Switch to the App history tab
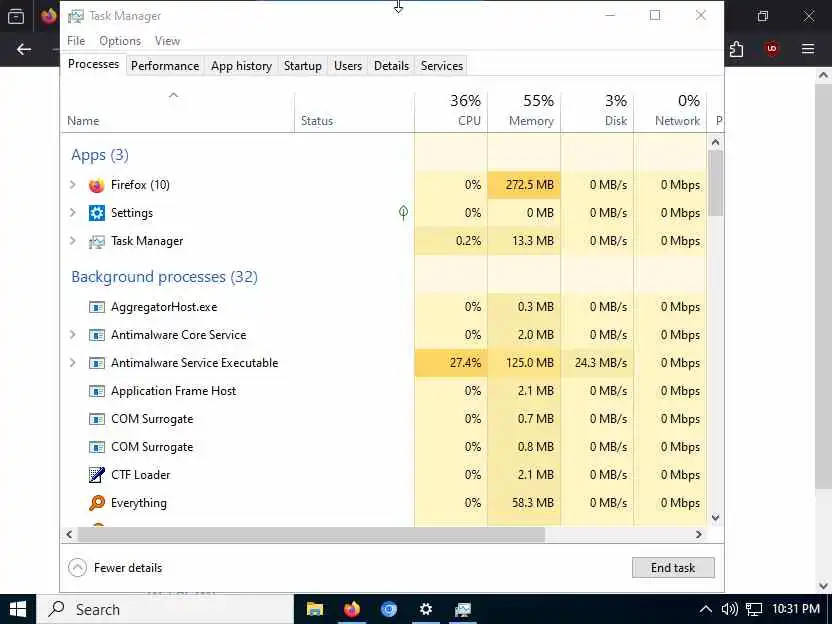The width and height of the screenshot is (832, 624). pyautogui.click(x=241, y=66)
